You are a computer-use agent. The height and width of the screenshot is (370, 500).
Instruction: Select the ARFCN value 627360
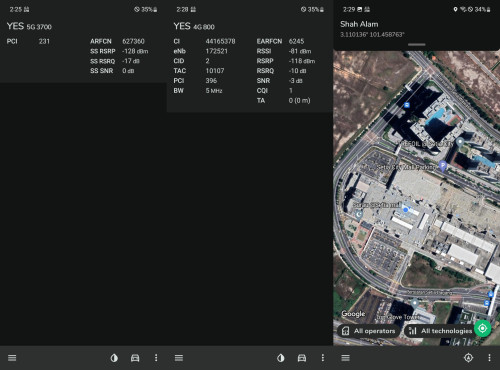(x=133, y=41)
